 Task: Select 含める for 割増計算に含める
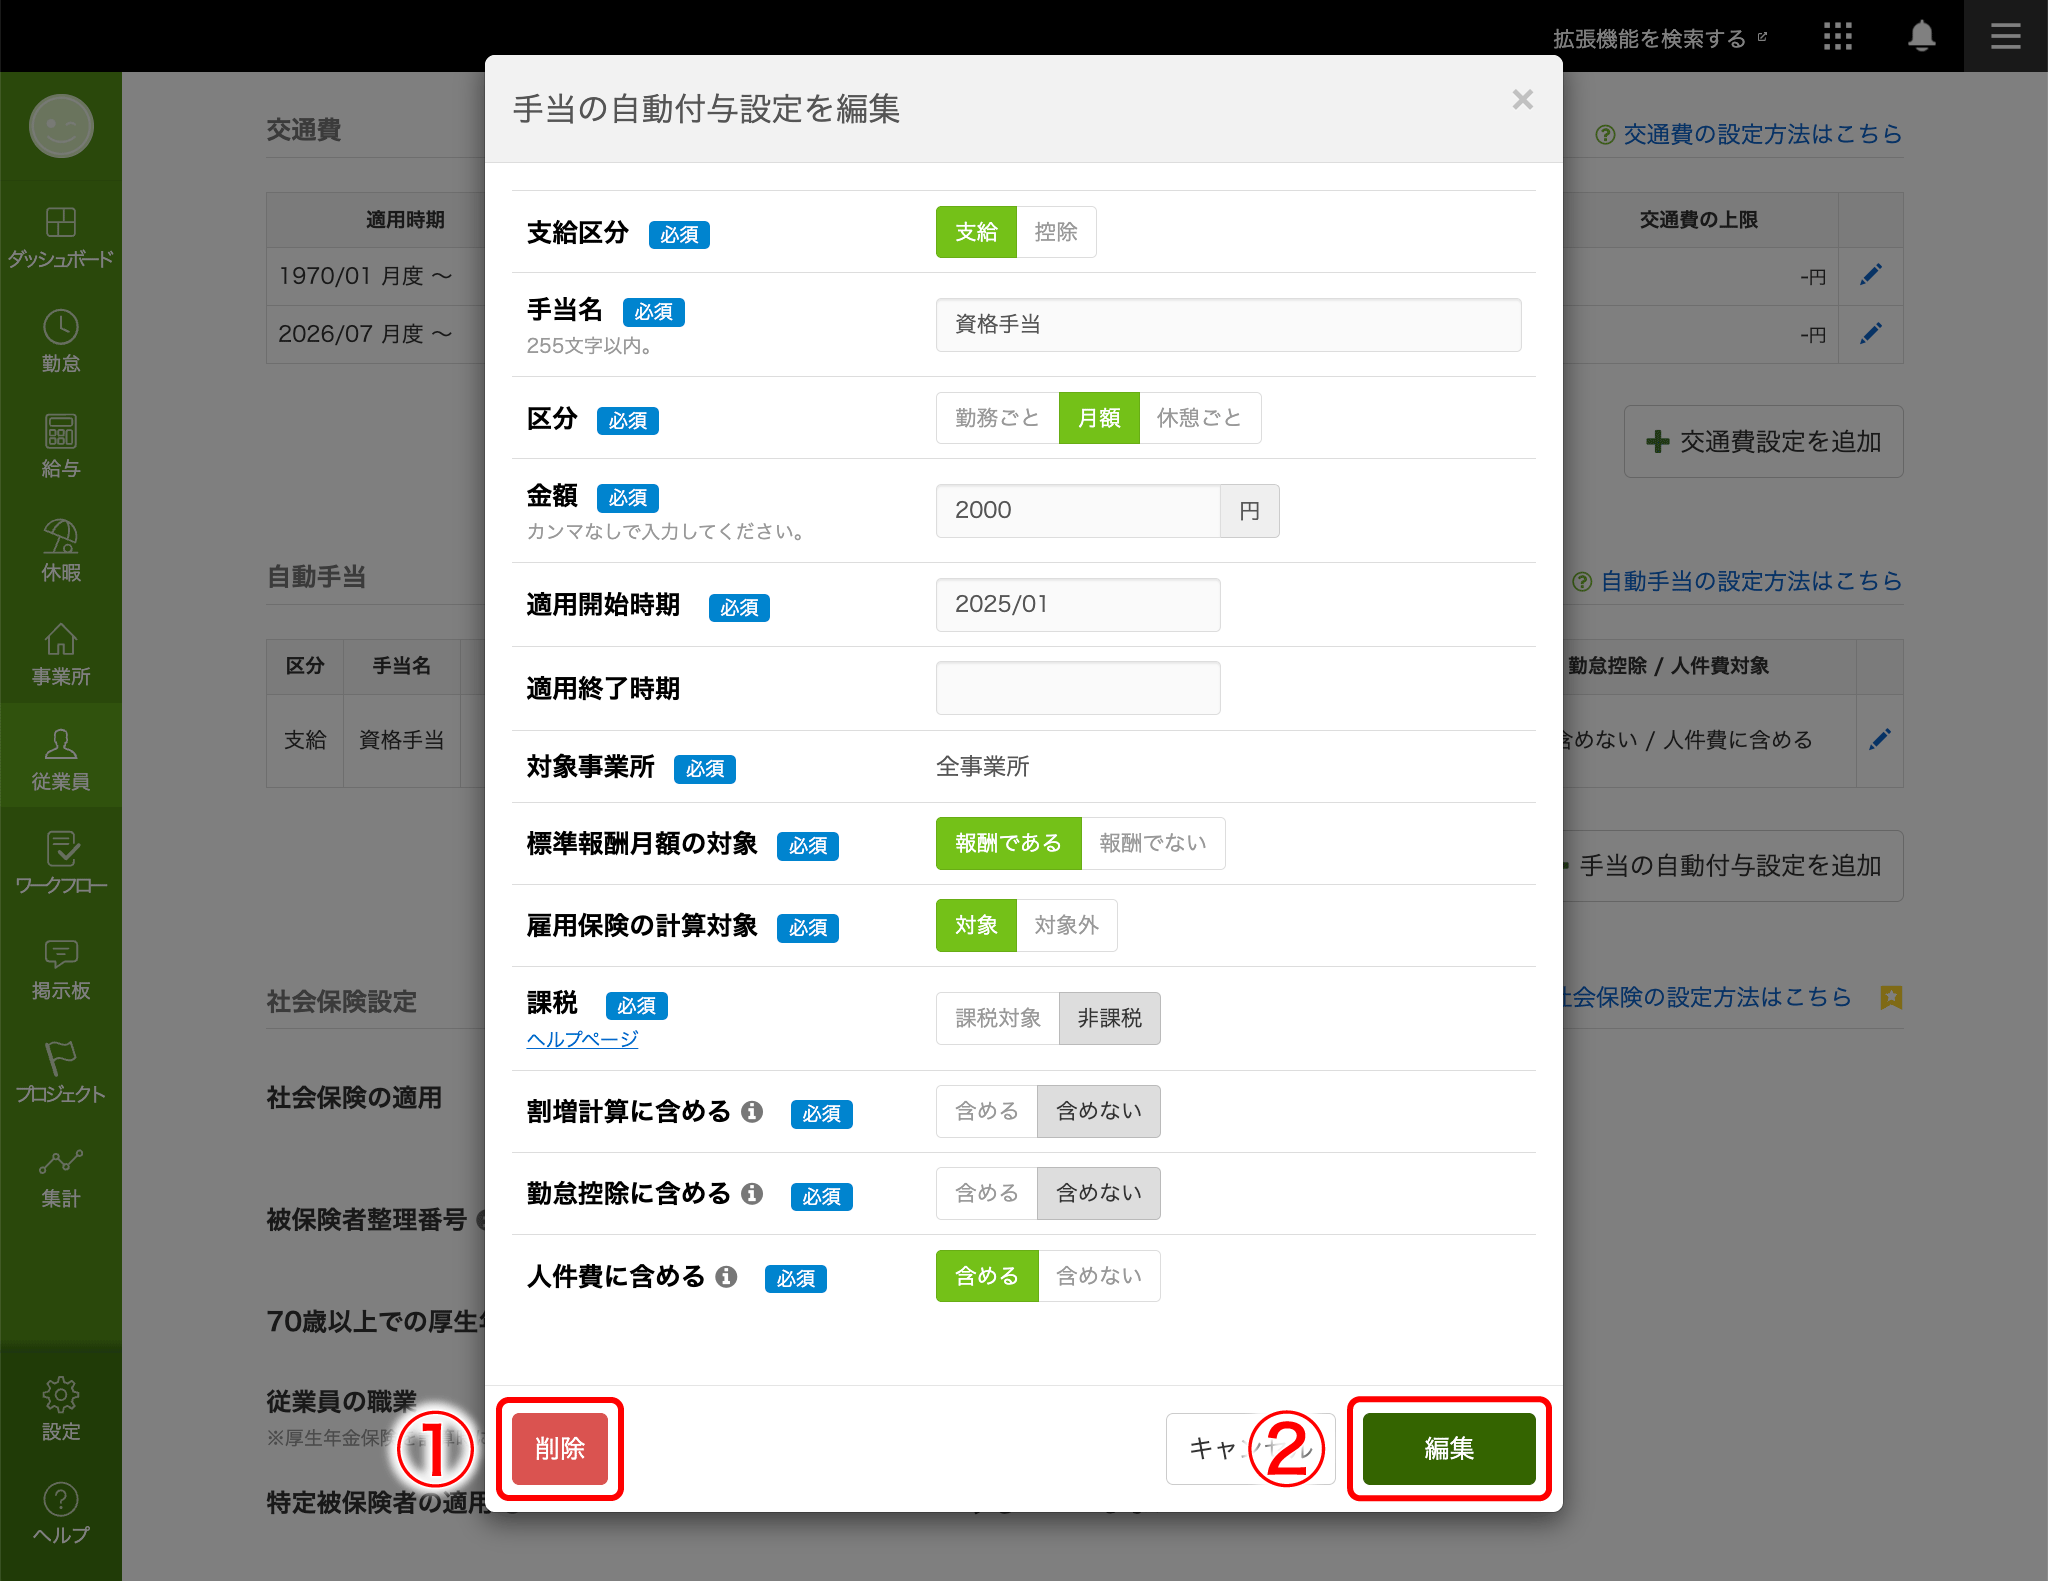[986, 1111]
